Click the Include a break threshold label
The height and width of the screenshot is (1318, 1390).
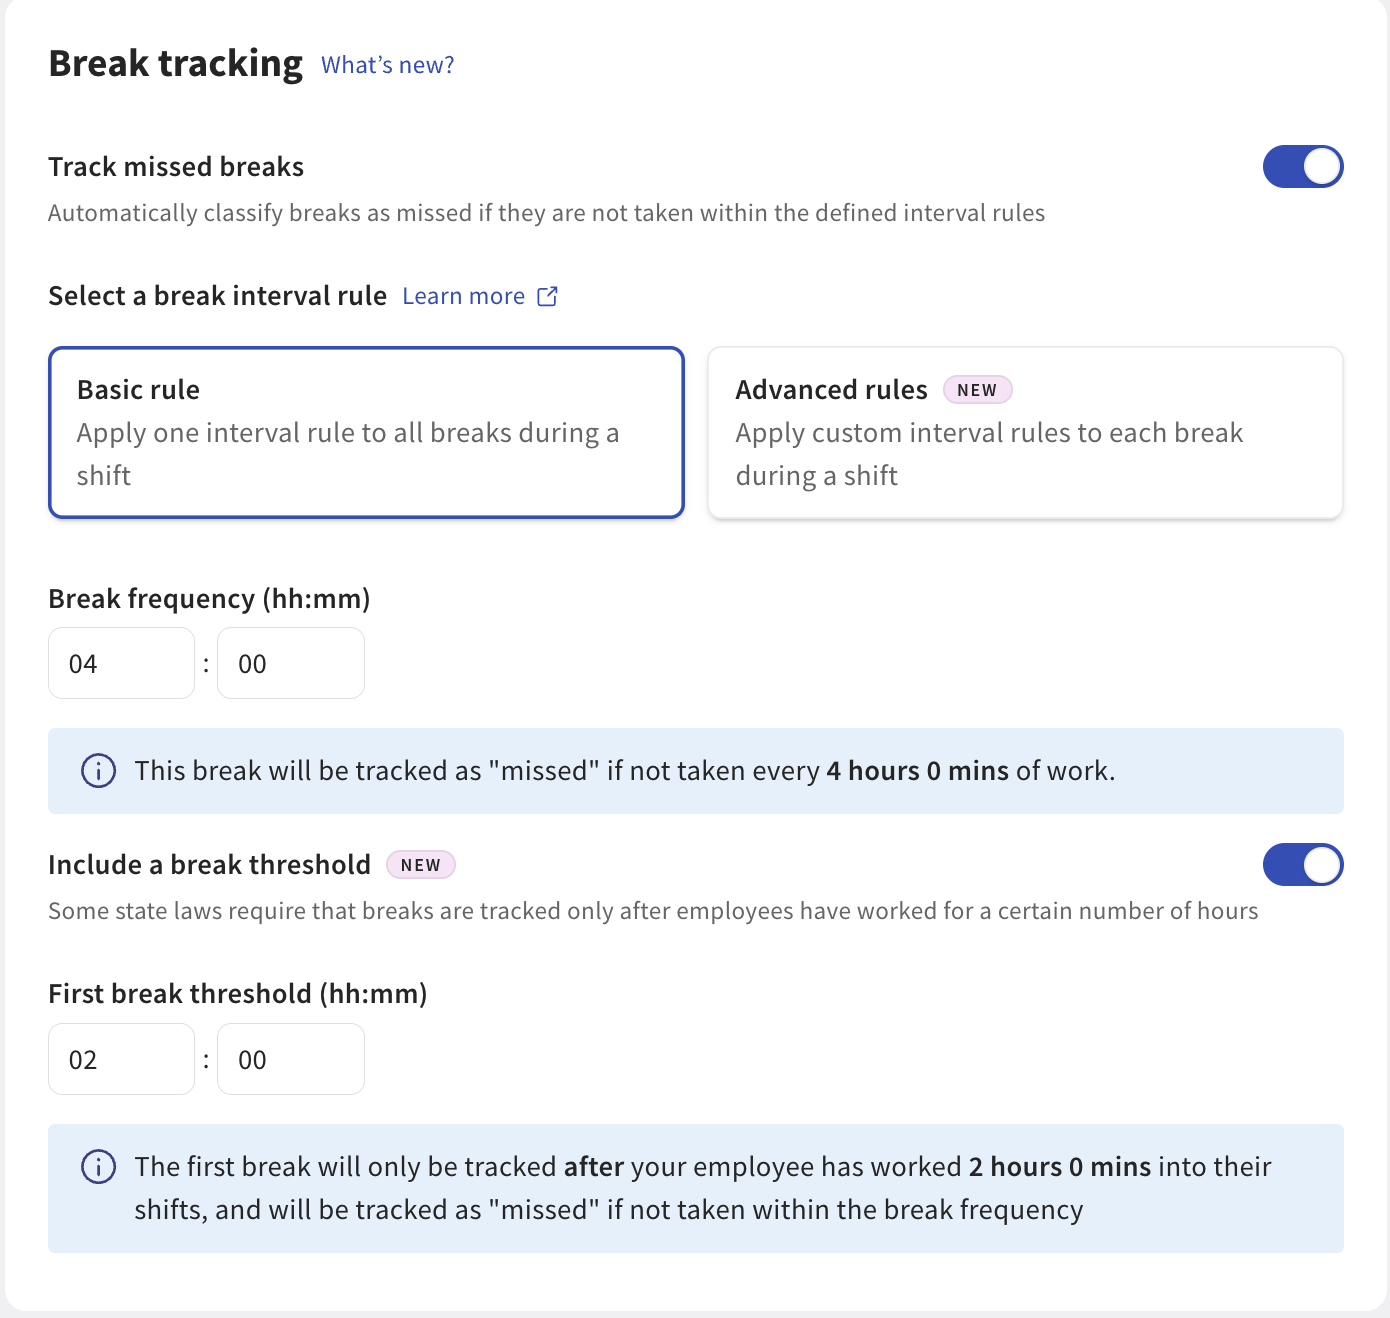click(209, 865)
